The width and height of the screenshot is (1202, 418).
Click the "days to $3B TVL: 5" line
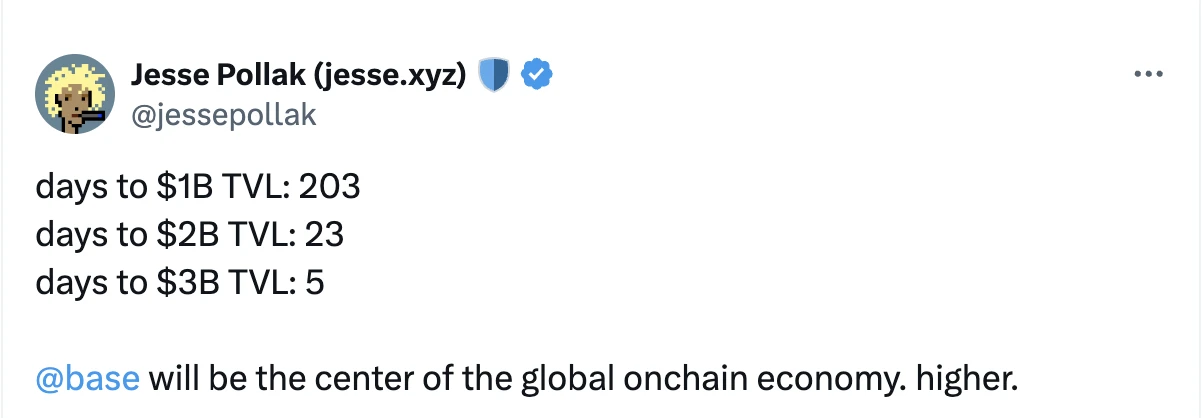[180, 283]
